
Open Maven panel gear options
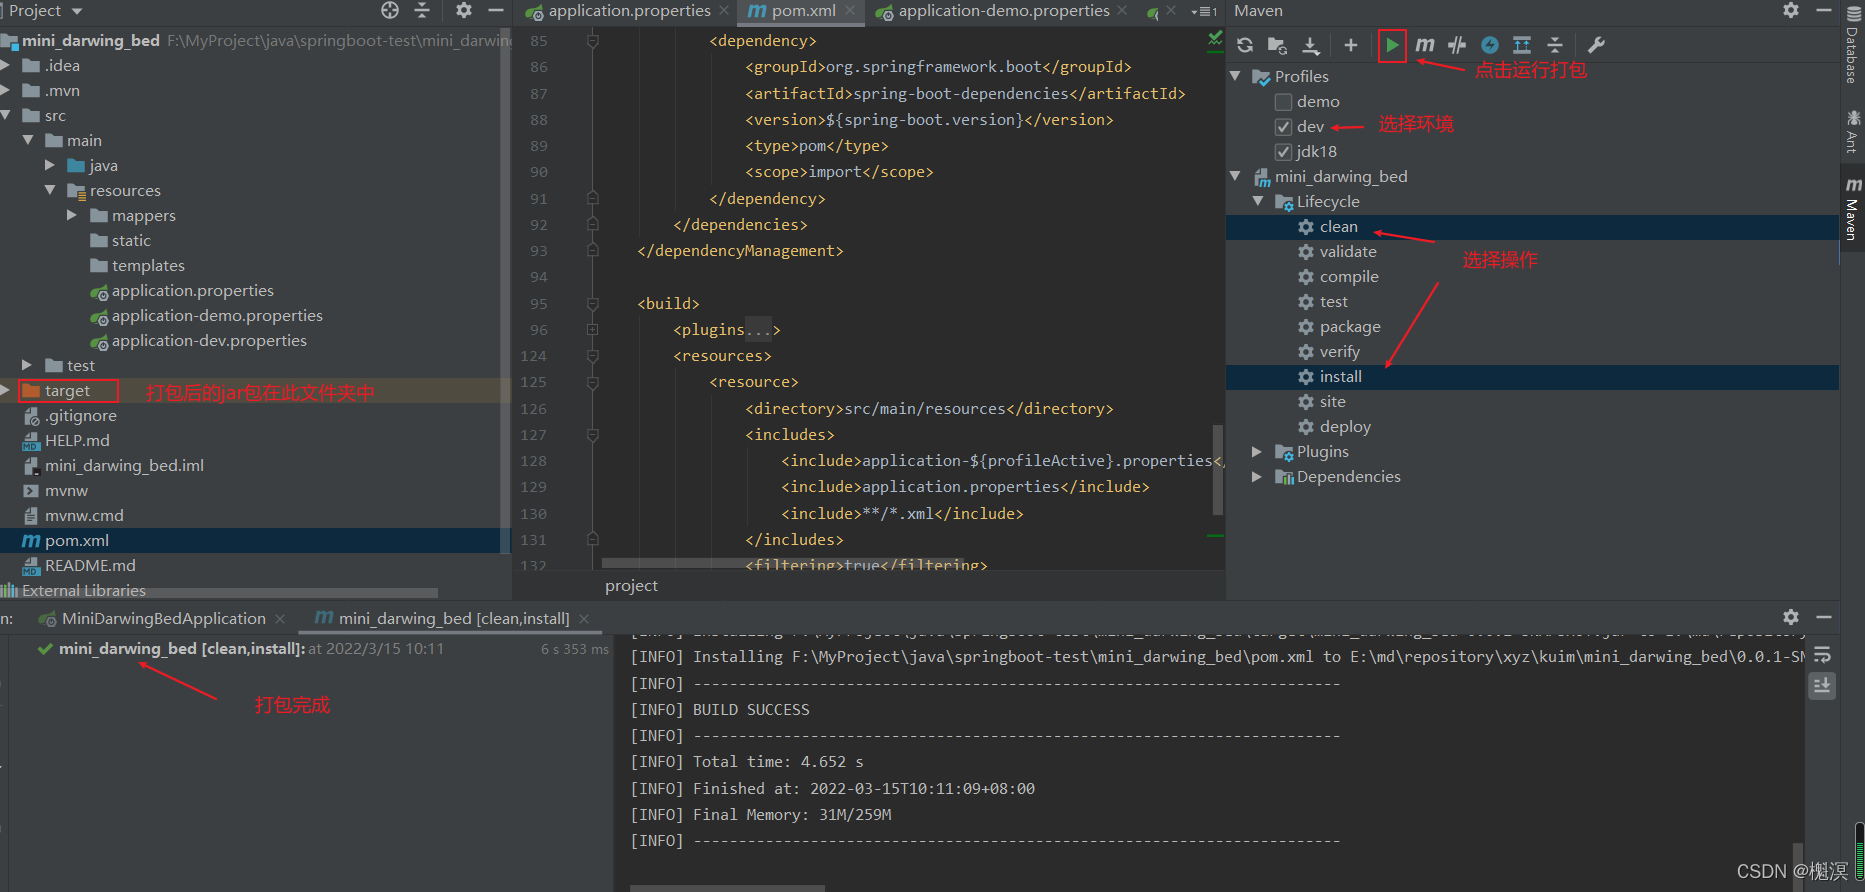click(x=1791, y=10)
